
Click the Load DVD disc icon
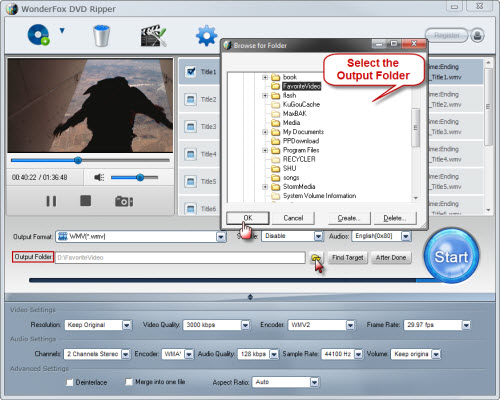tap(38, 35)
